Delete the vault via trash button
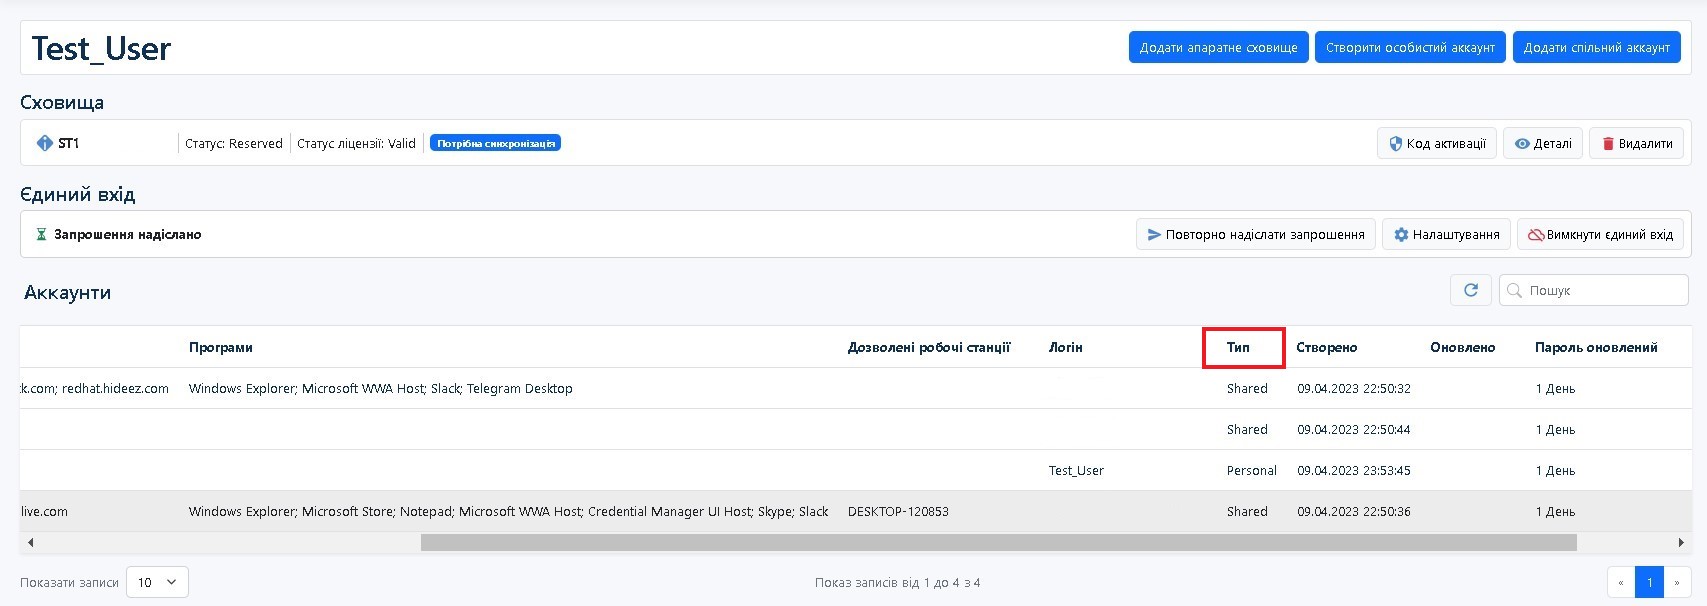The width and height of the screenshot is (1707, 606). (1636, 144)
